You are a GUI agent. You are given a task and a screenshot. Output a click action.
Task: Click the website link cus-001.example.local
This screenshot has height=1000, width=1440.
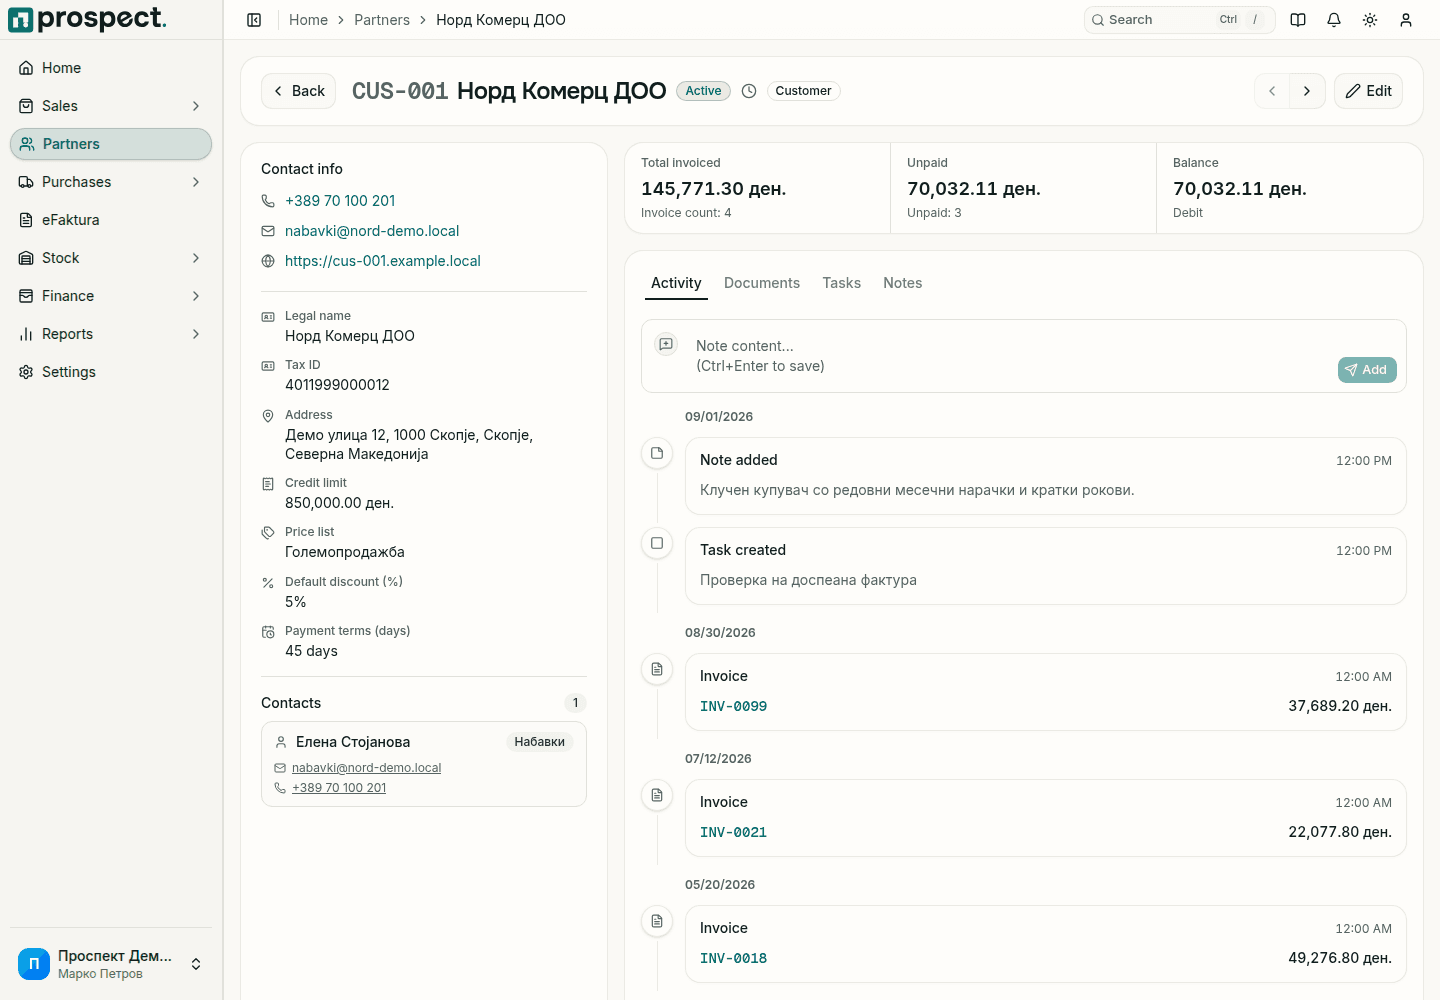pos(383,261)
